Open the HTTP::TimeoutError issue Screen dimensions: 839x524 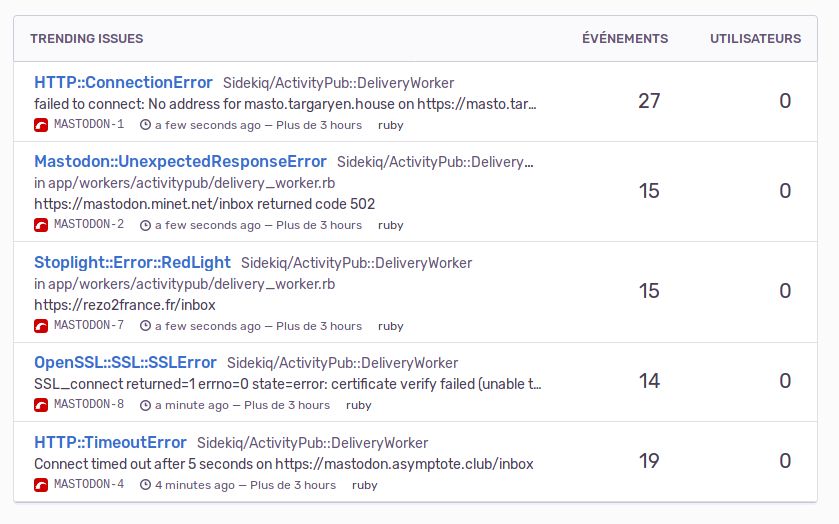point(110,443)
